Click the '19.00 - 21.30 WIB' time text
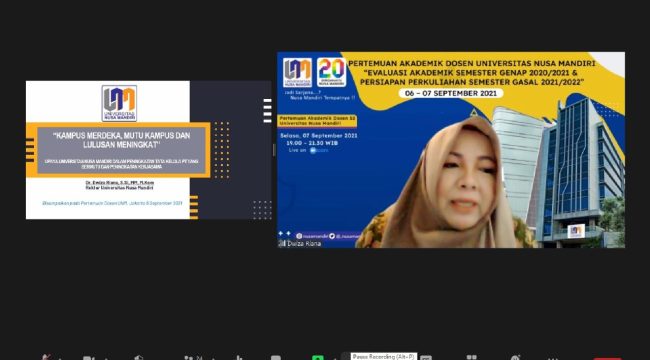Image resolution: width=650 pixels, height=360 pixels. pyautogui.click(x=312, y=143)
